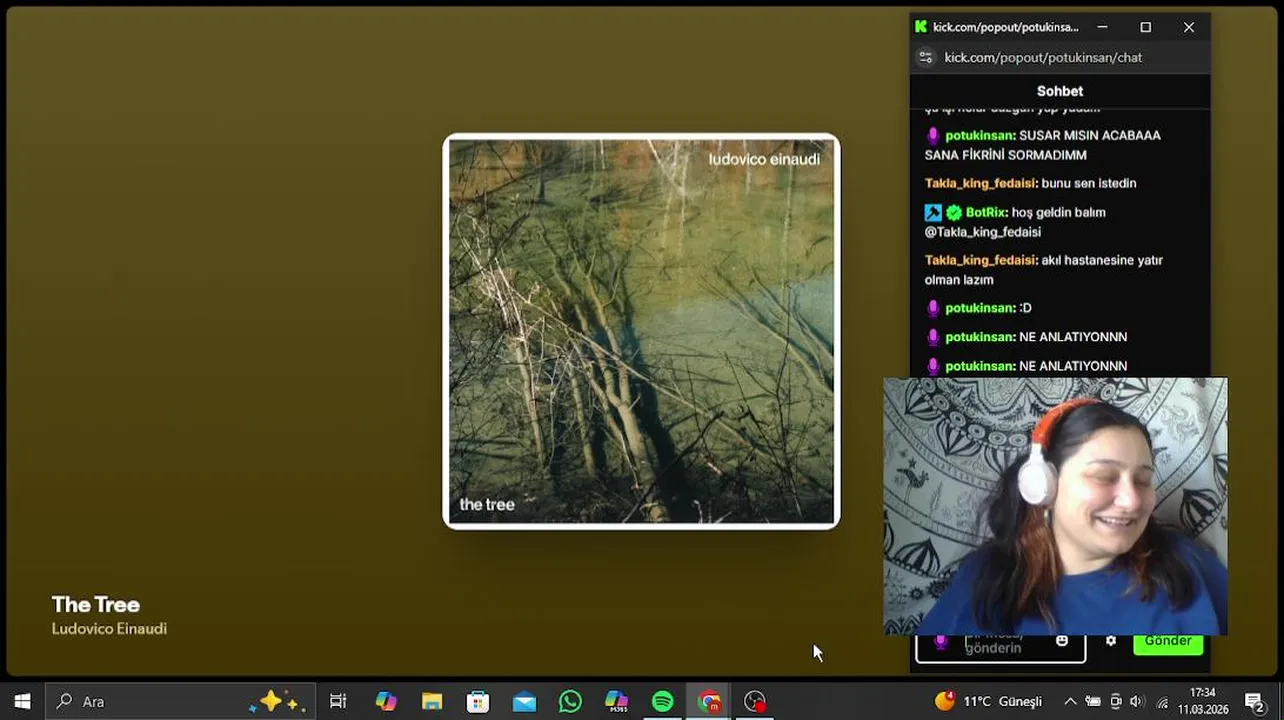Click the Sohbet chat header
Viewport: 1284px width, 720px height.
coord(1060,91)
